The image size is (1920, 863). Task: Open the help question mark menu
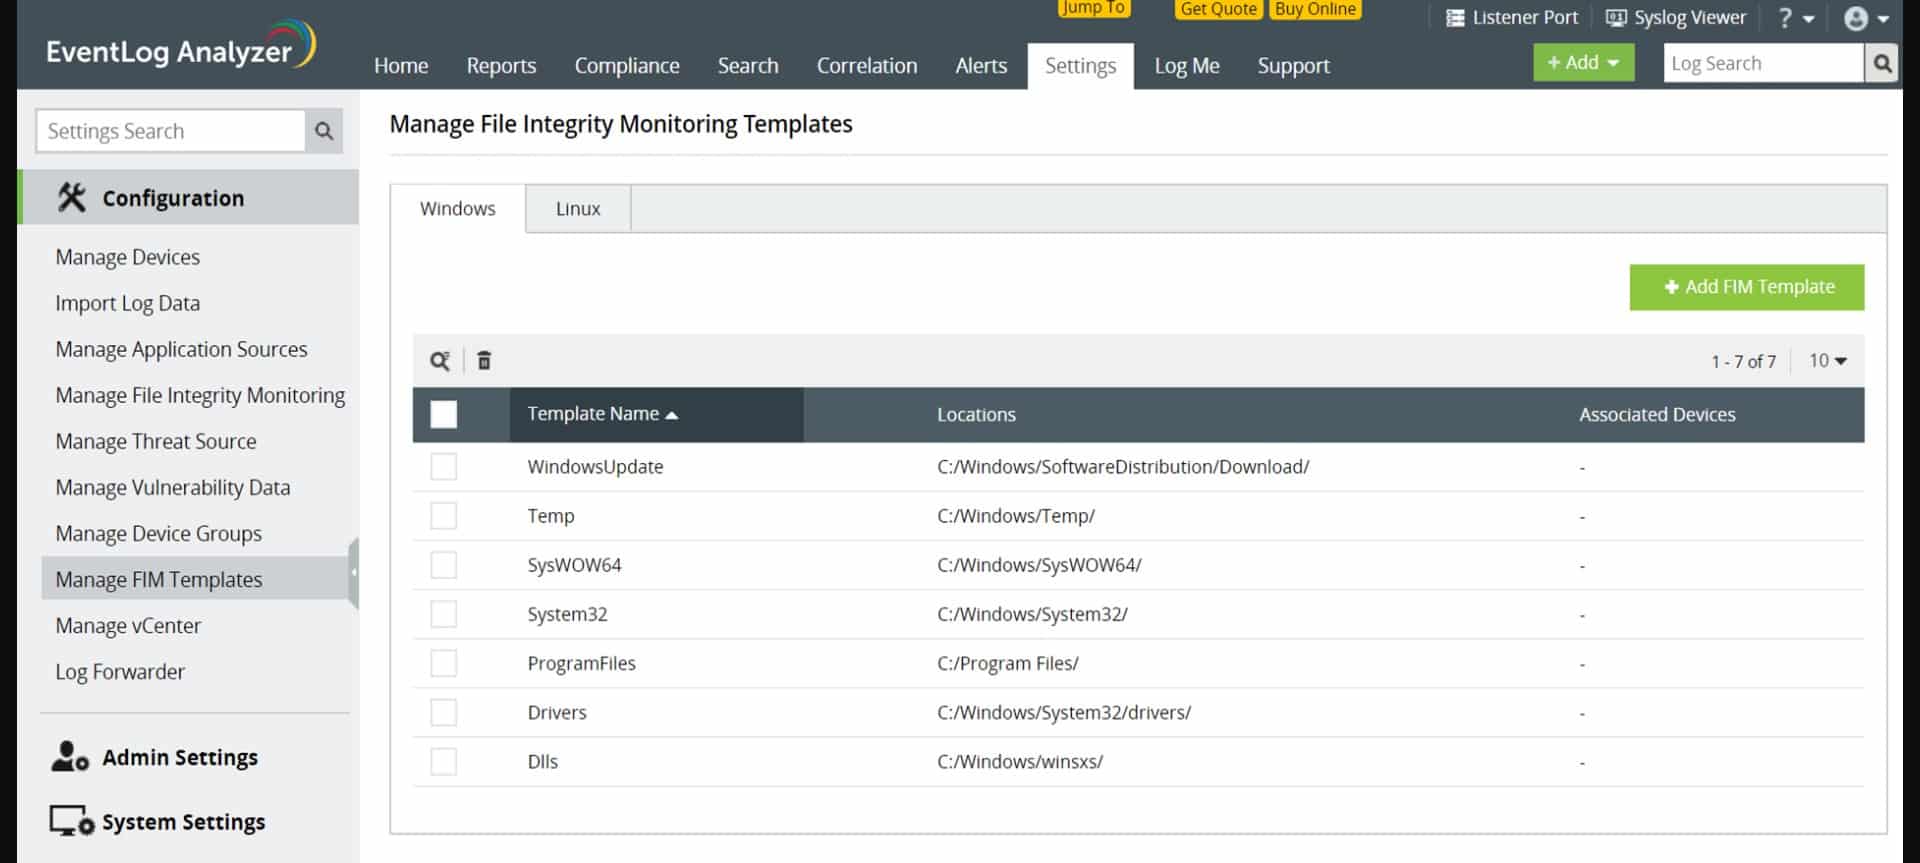[x=1795, y=18]
